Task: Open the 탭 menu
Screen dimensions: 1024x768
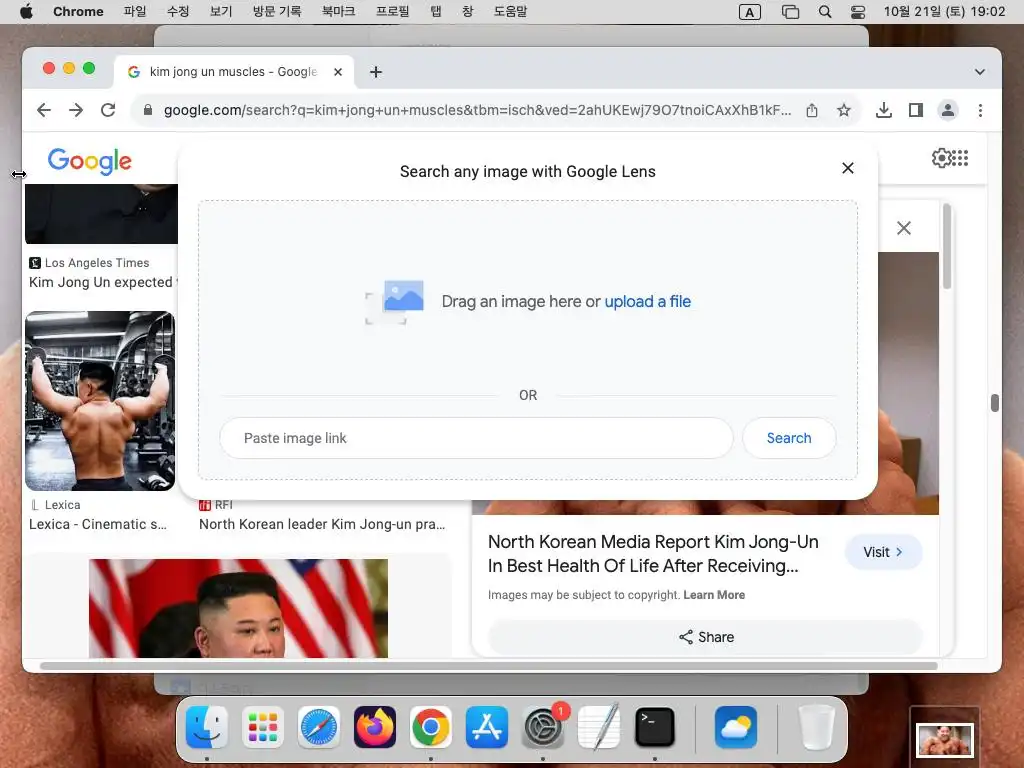Action: click(x=436, y=11)
